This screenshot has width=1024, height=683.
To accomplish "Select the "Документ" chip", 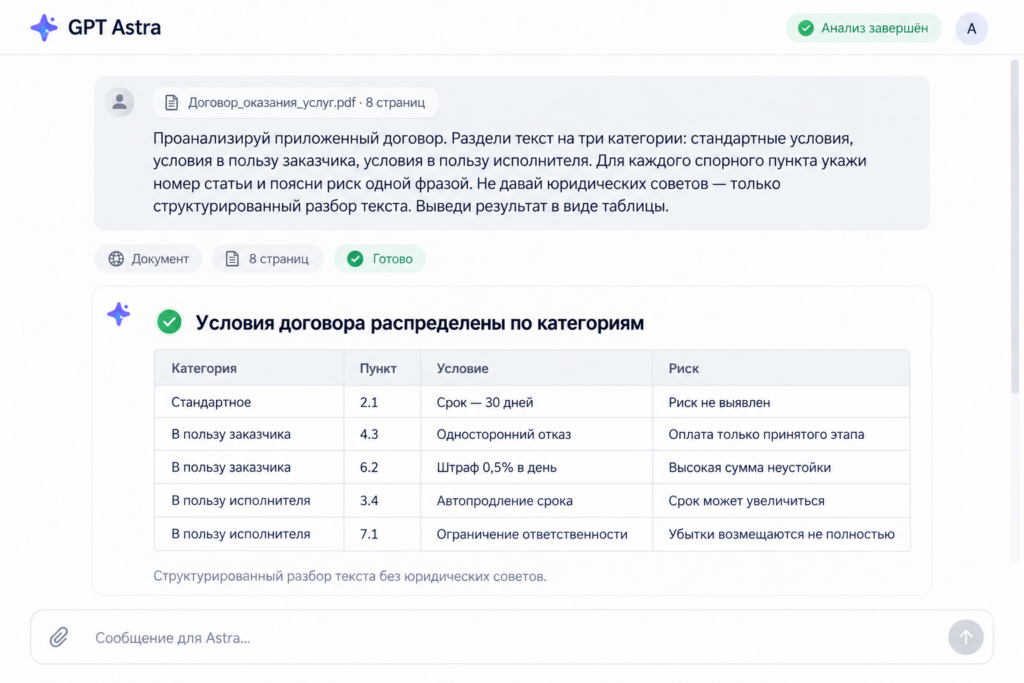I will point(148,259).
